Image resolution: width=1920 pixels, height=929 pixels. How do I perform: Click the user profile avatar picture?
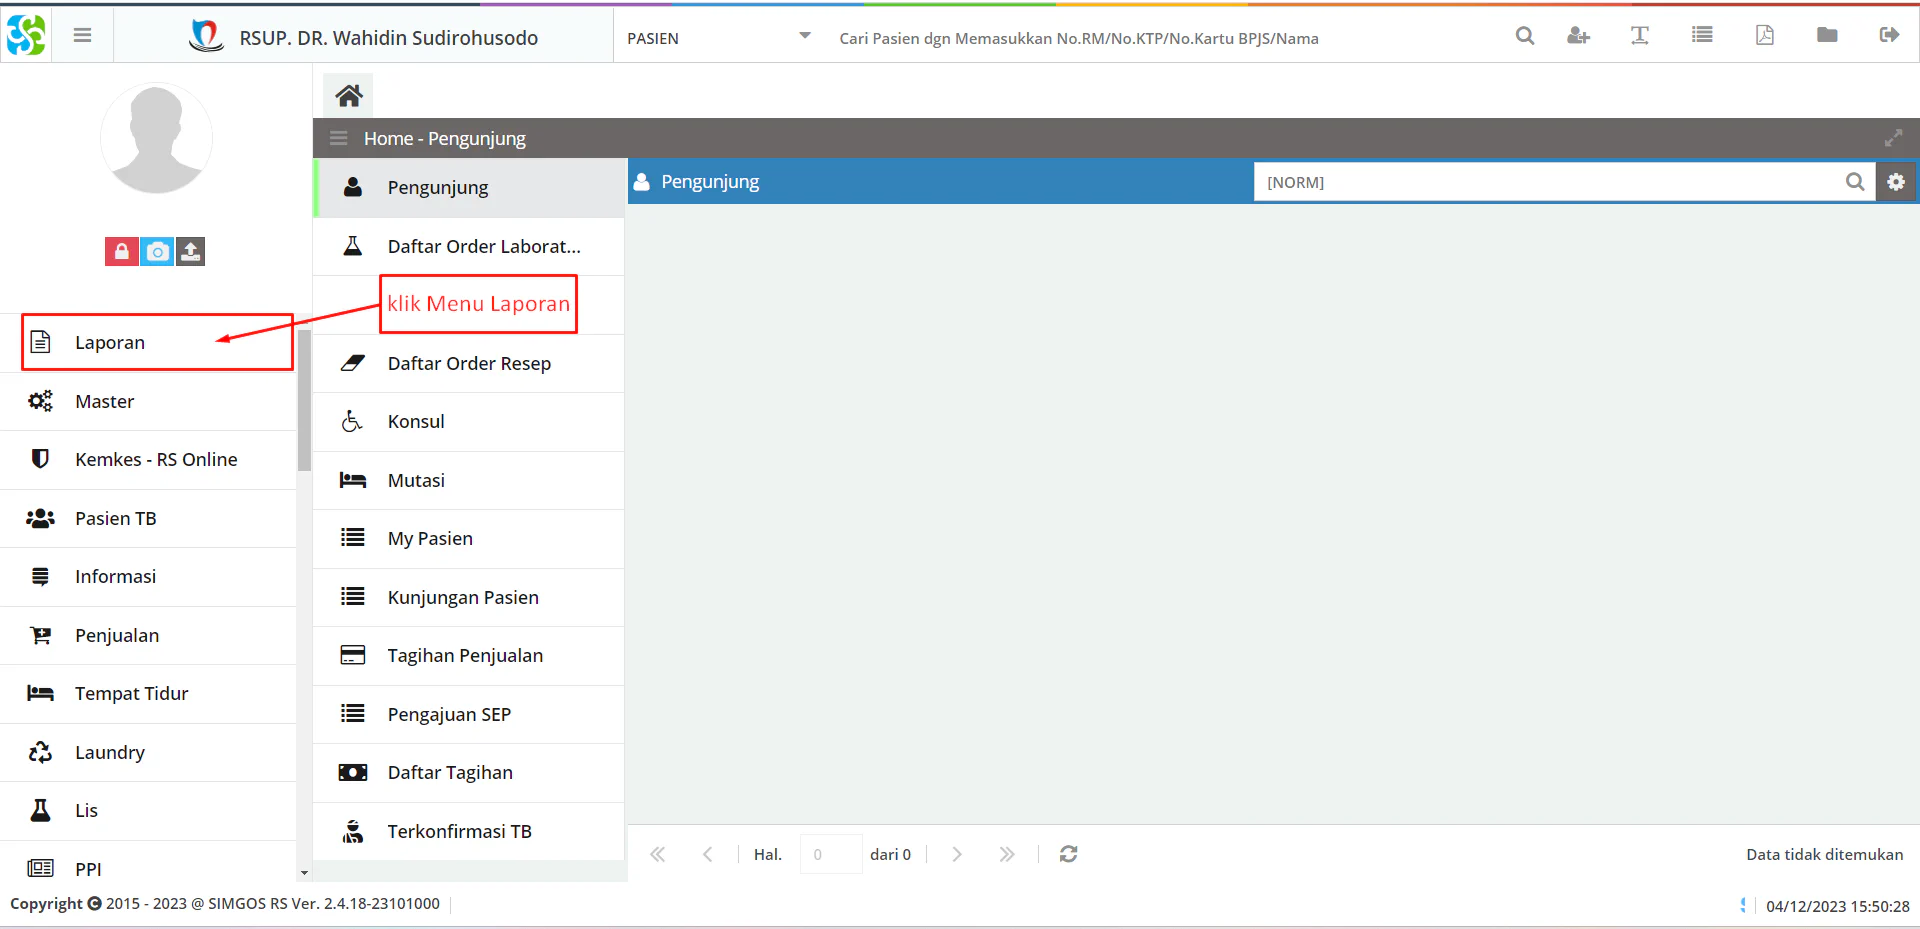156,138
